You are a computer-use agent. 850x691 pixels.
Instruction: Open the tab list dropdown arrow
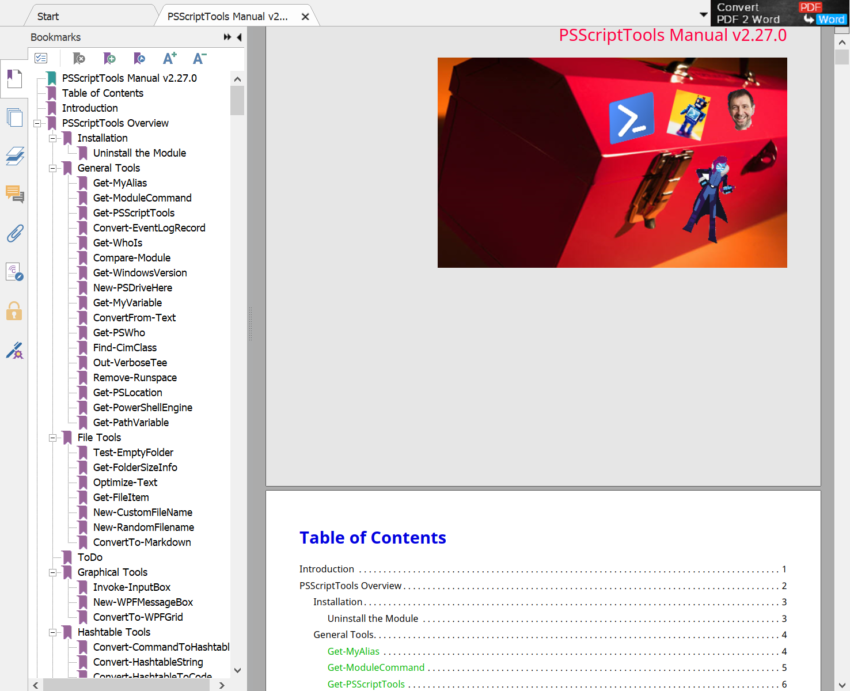coord(703,15)
